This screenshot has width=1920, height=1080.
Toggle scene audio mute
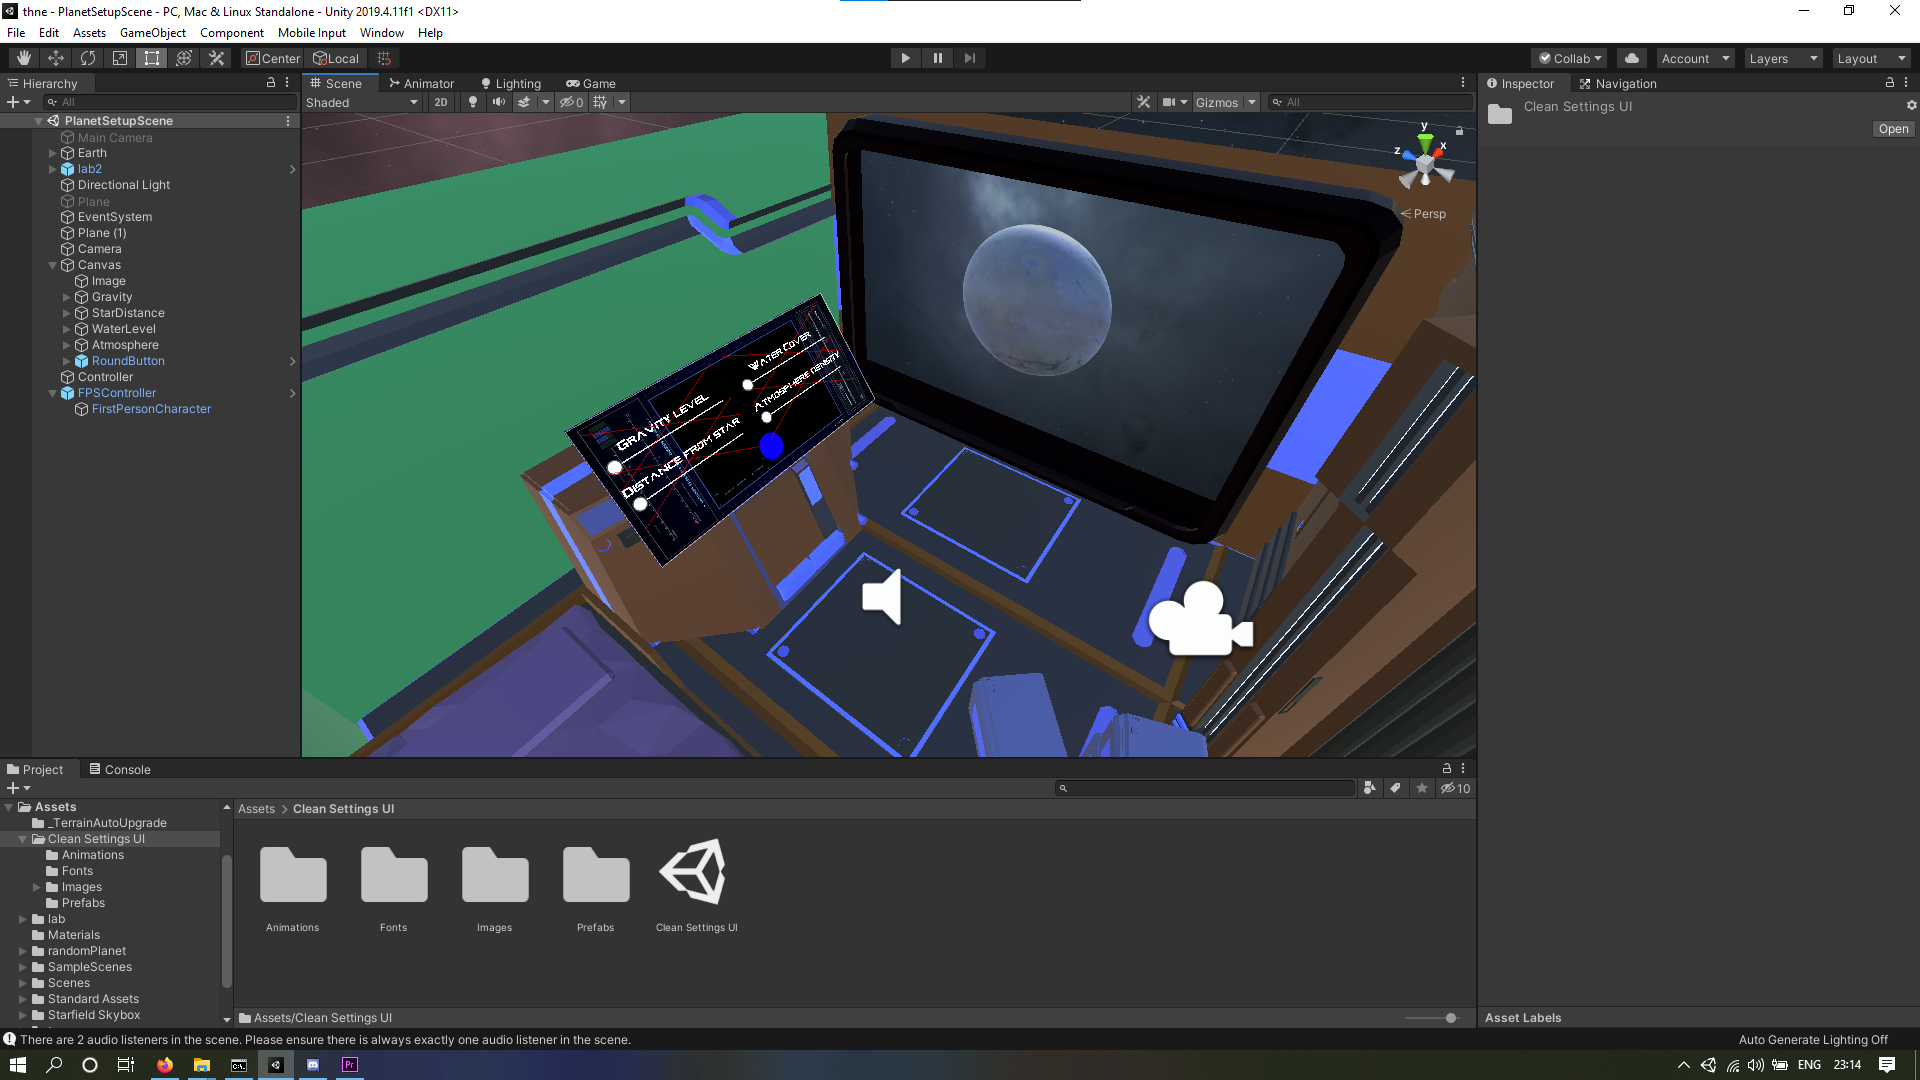click(498, 102)
